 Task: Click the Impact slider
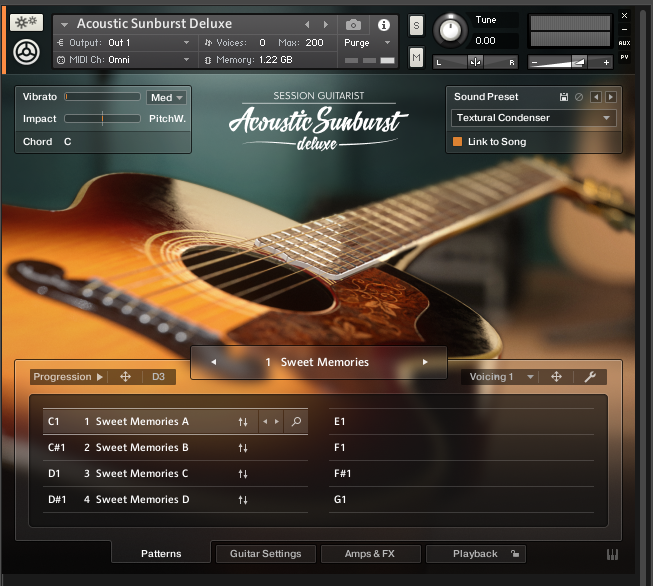click(x=102, y=119)
